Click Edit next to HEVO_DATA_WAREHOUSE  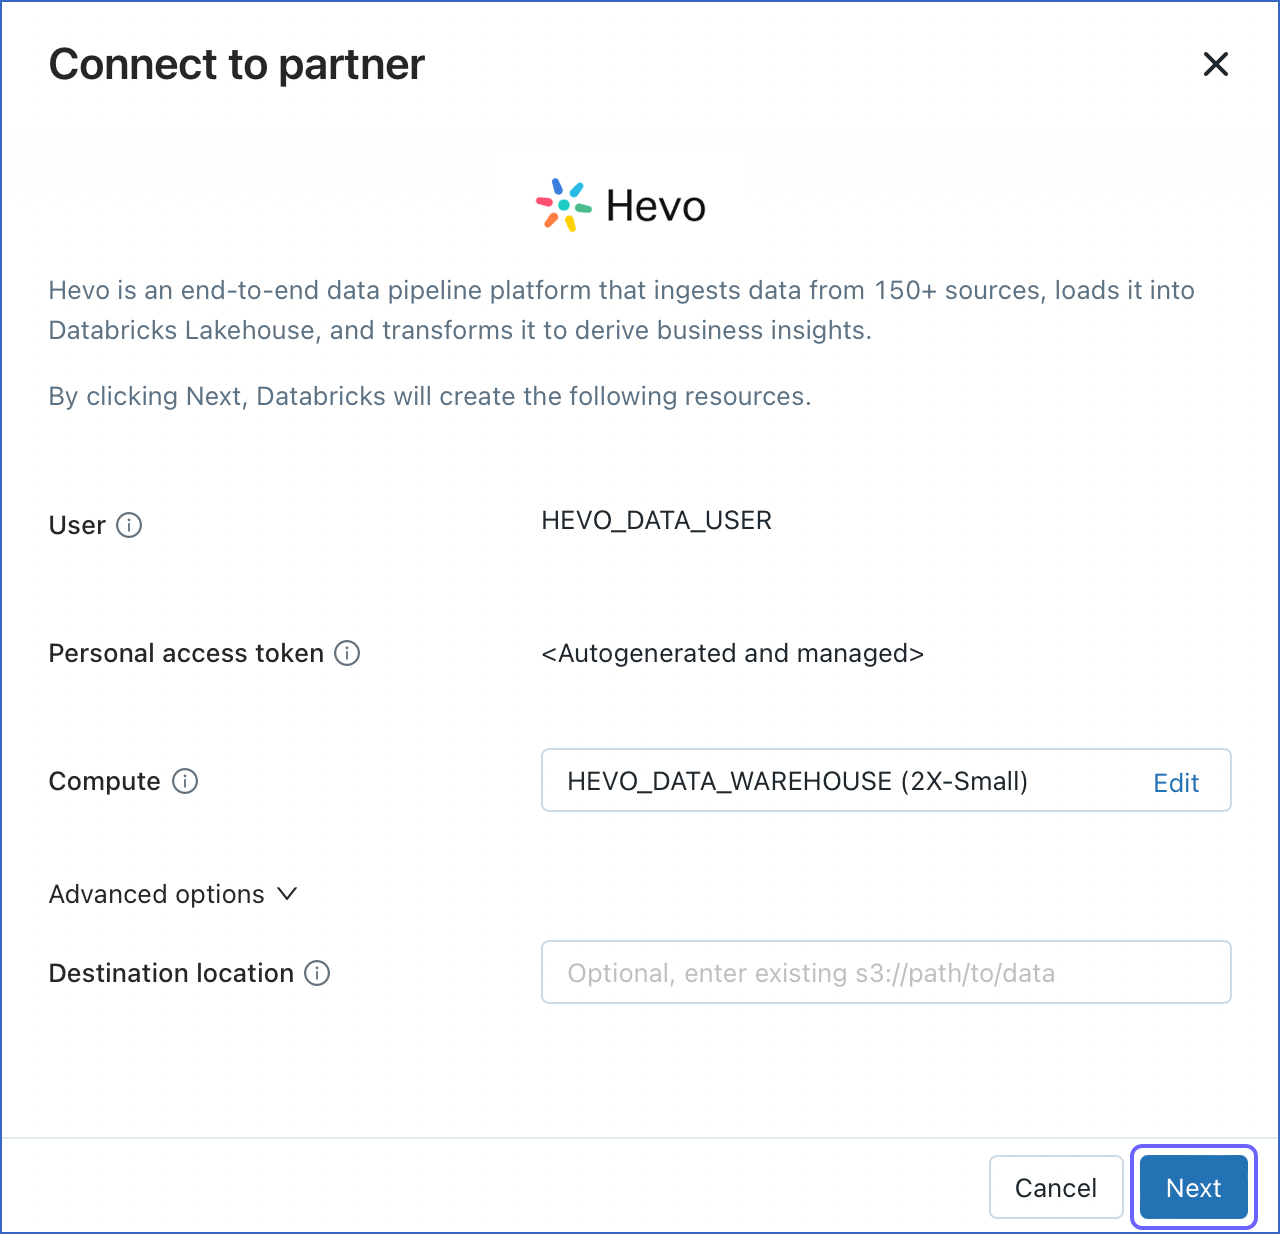coord(1175,782)
